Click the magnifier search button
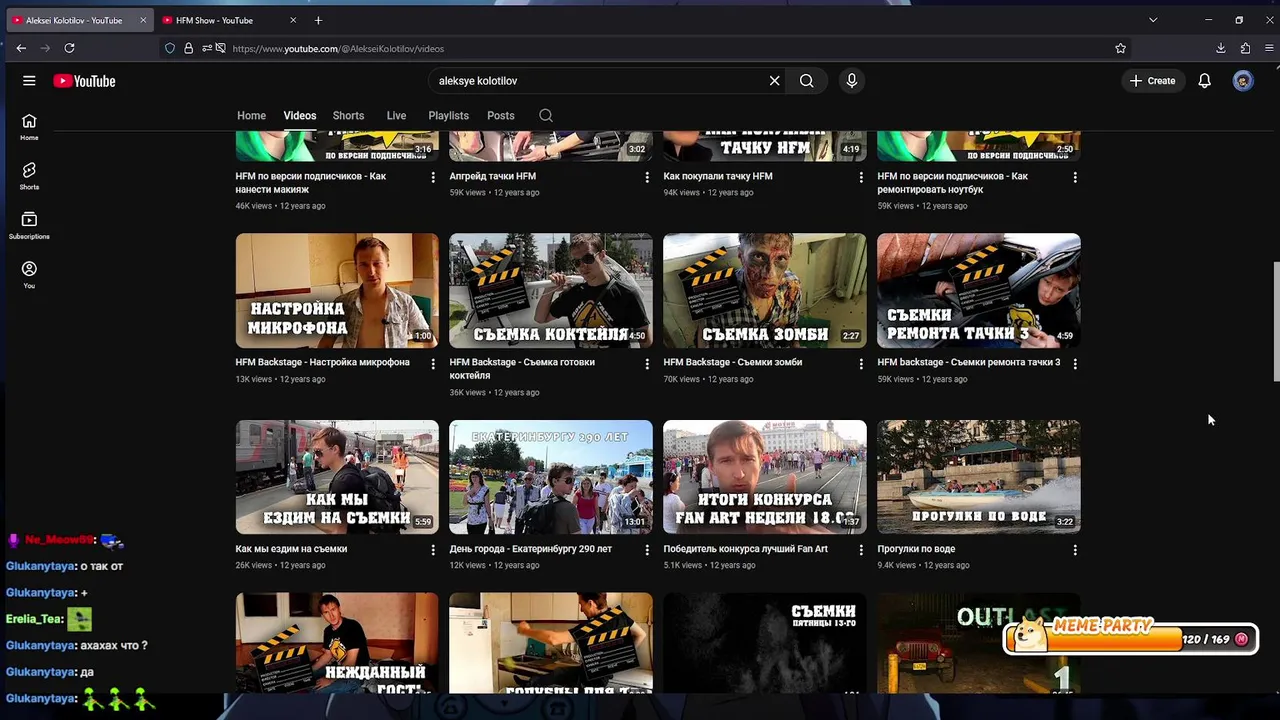1280x720 pixels. click(806, 81)
